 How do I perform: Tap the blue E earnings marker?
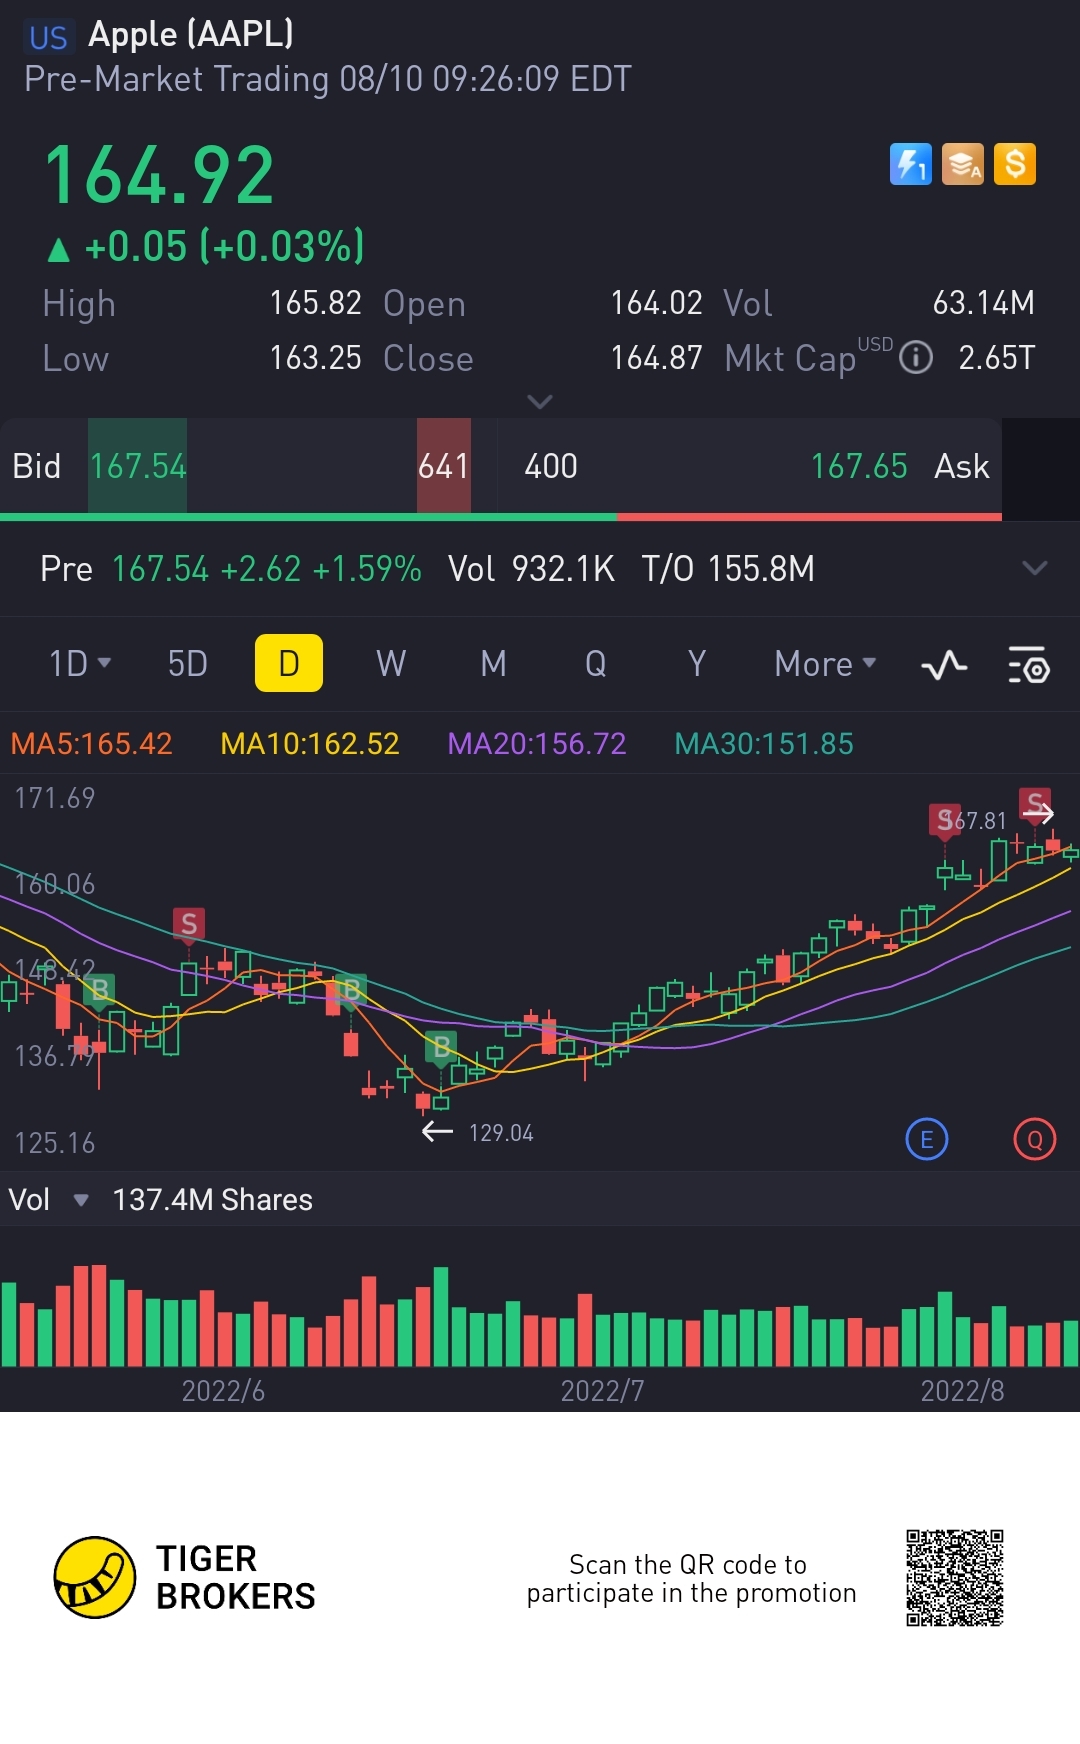pyautogui.click(x=926, y=1139)
